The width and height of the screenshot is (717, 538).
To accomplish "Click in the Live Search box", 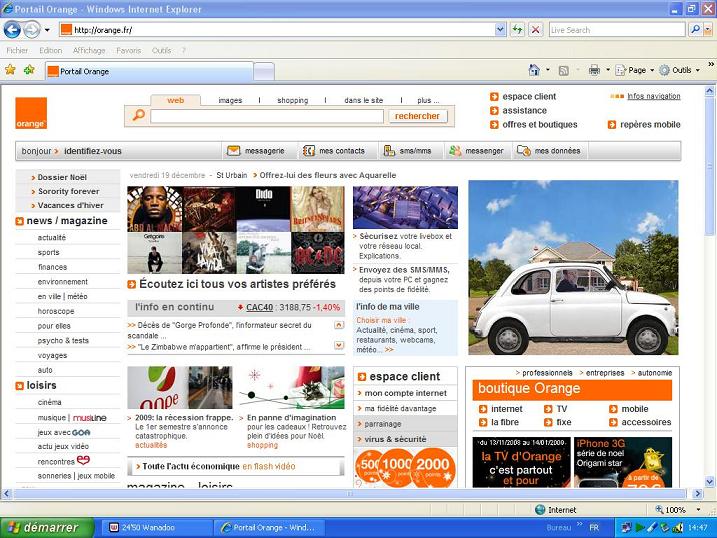I will point(616,30).
